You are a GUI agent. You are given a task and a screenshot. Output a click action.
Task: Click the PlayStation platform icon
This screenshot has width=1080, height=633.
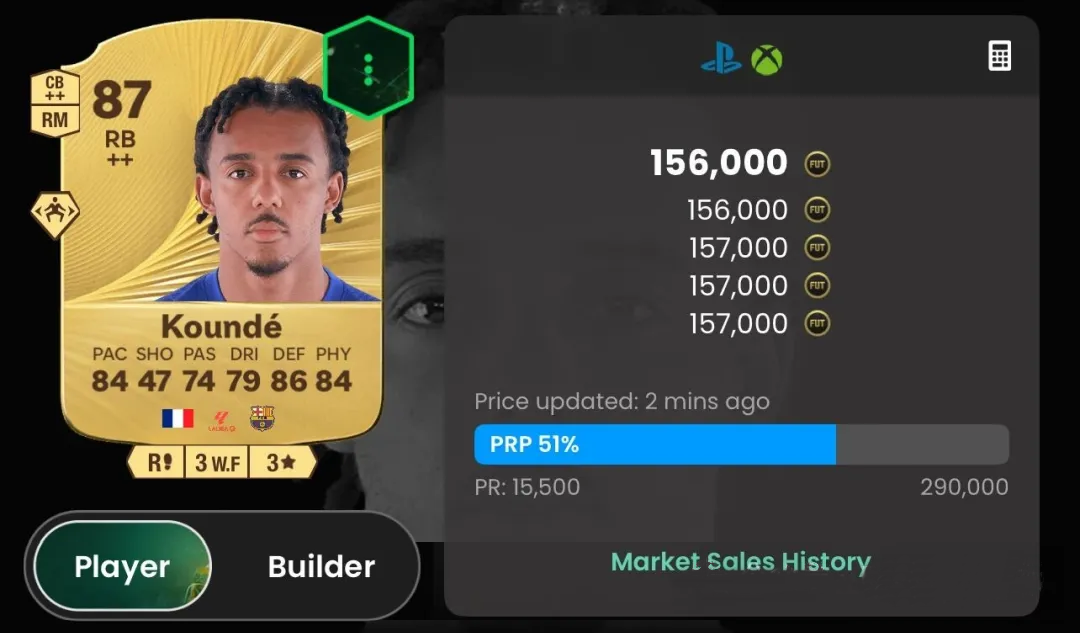[x=720, y=59]
